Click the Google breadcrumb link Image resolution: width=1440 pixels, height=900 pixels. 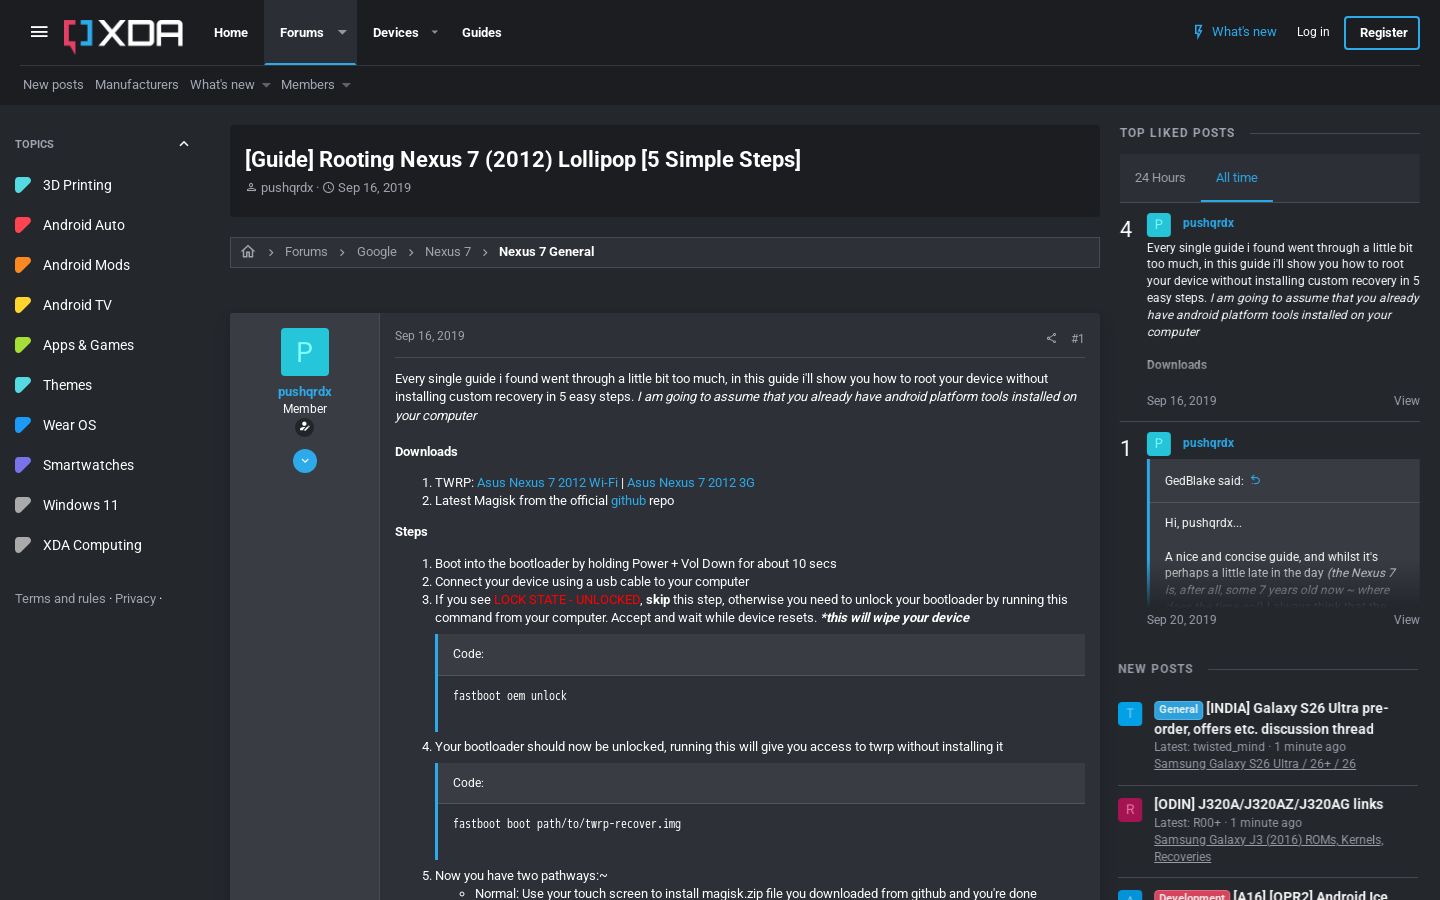(377, 252)
